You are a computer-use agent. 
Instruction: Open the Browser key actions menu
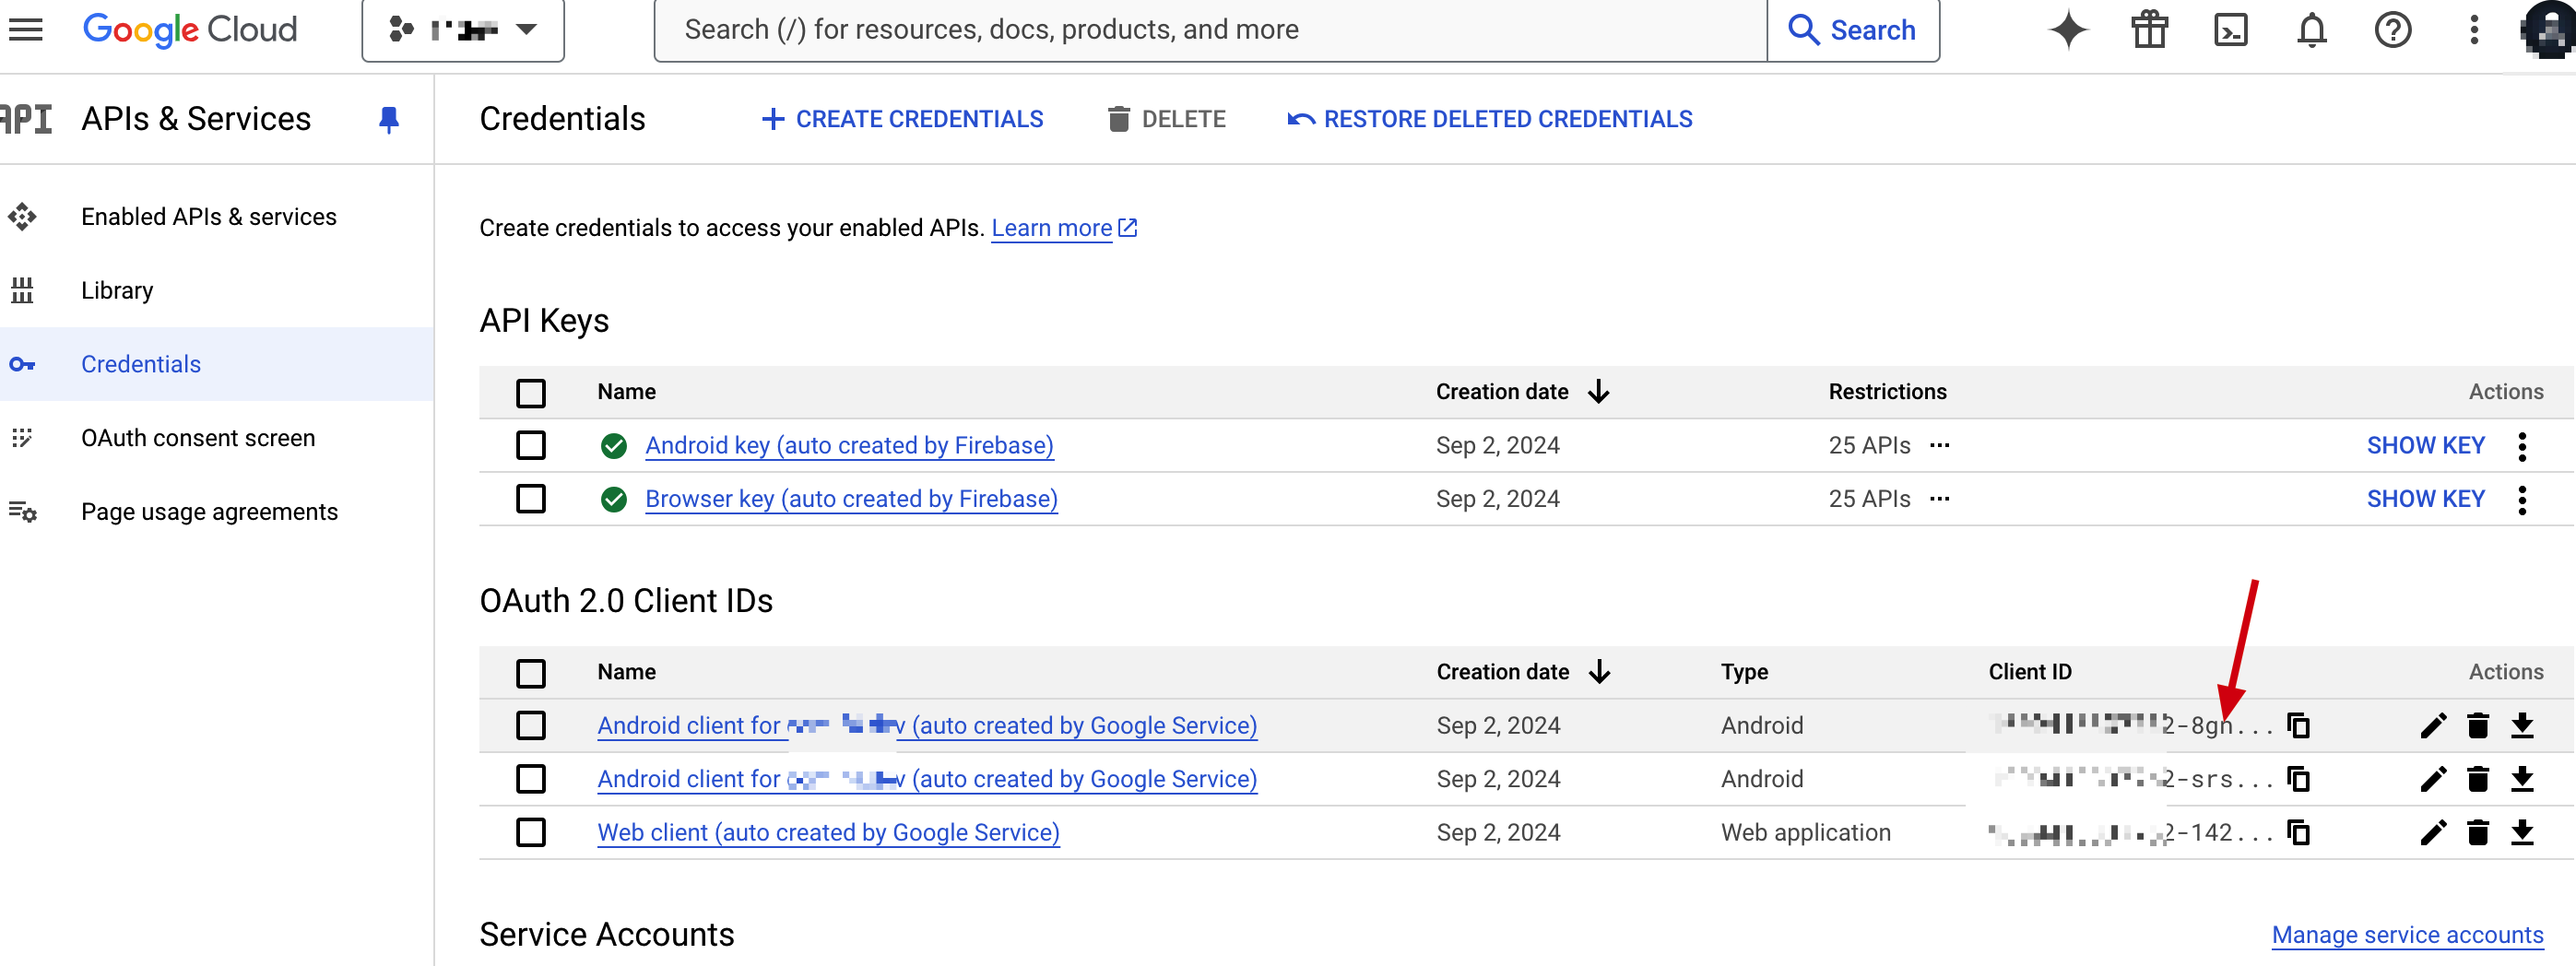2522,499
